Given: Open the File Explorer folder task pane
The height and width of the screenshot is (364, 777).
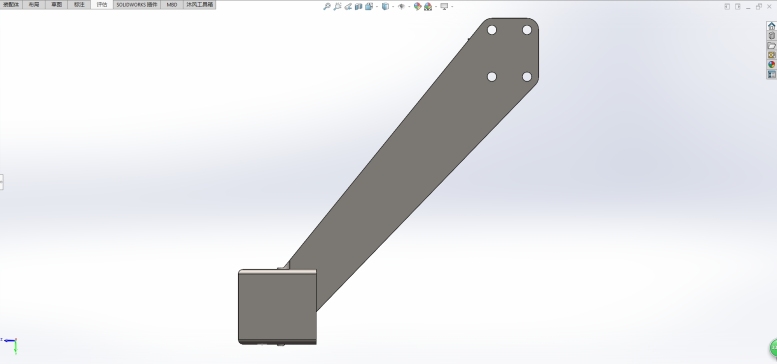Looking at the screenshot, I should [772, 46].
